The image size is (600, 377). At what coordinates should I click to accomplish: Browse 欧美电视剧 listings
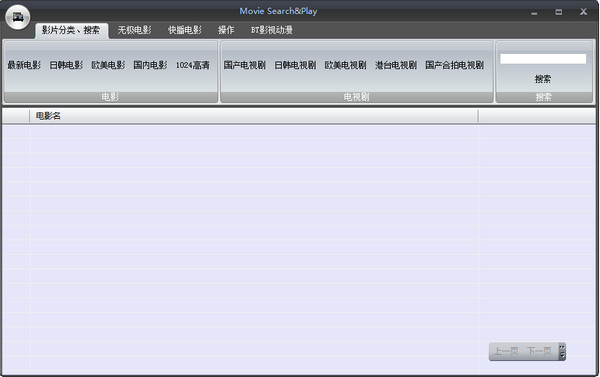345,65
